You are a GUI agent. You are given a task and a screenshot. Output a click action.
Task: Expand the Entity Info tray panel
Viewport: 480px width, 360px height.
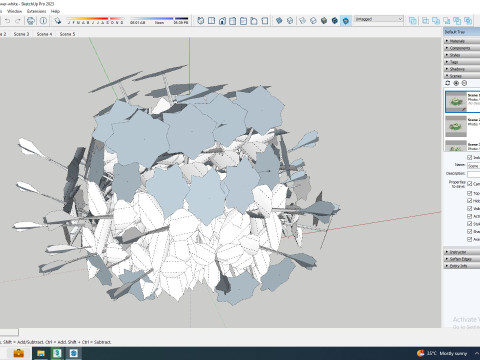coord(462,266)
